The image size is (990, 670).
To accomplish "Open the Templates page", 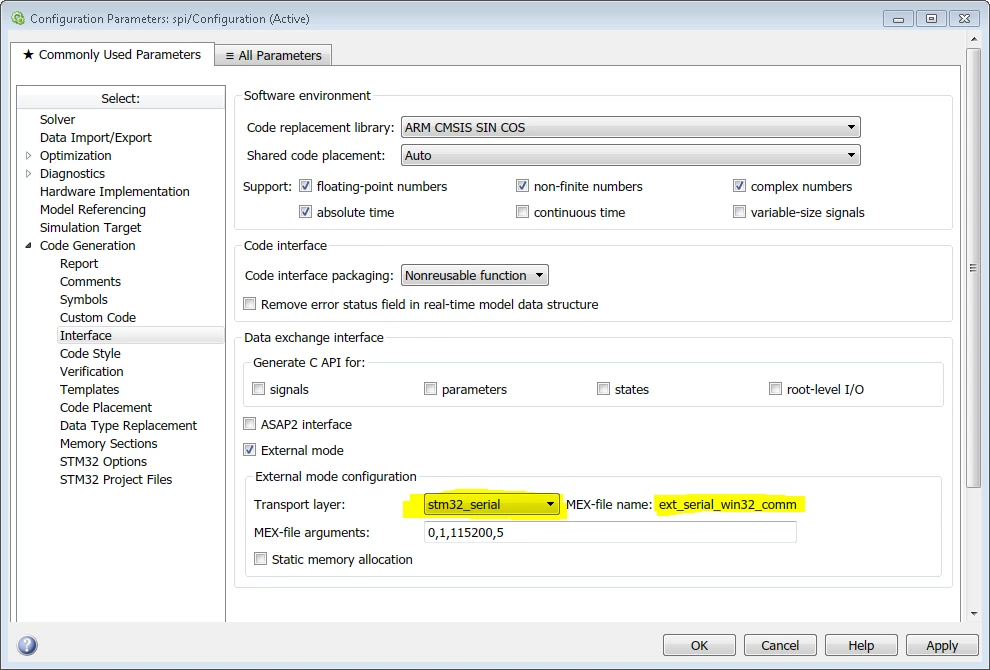I will click(89, 390).
